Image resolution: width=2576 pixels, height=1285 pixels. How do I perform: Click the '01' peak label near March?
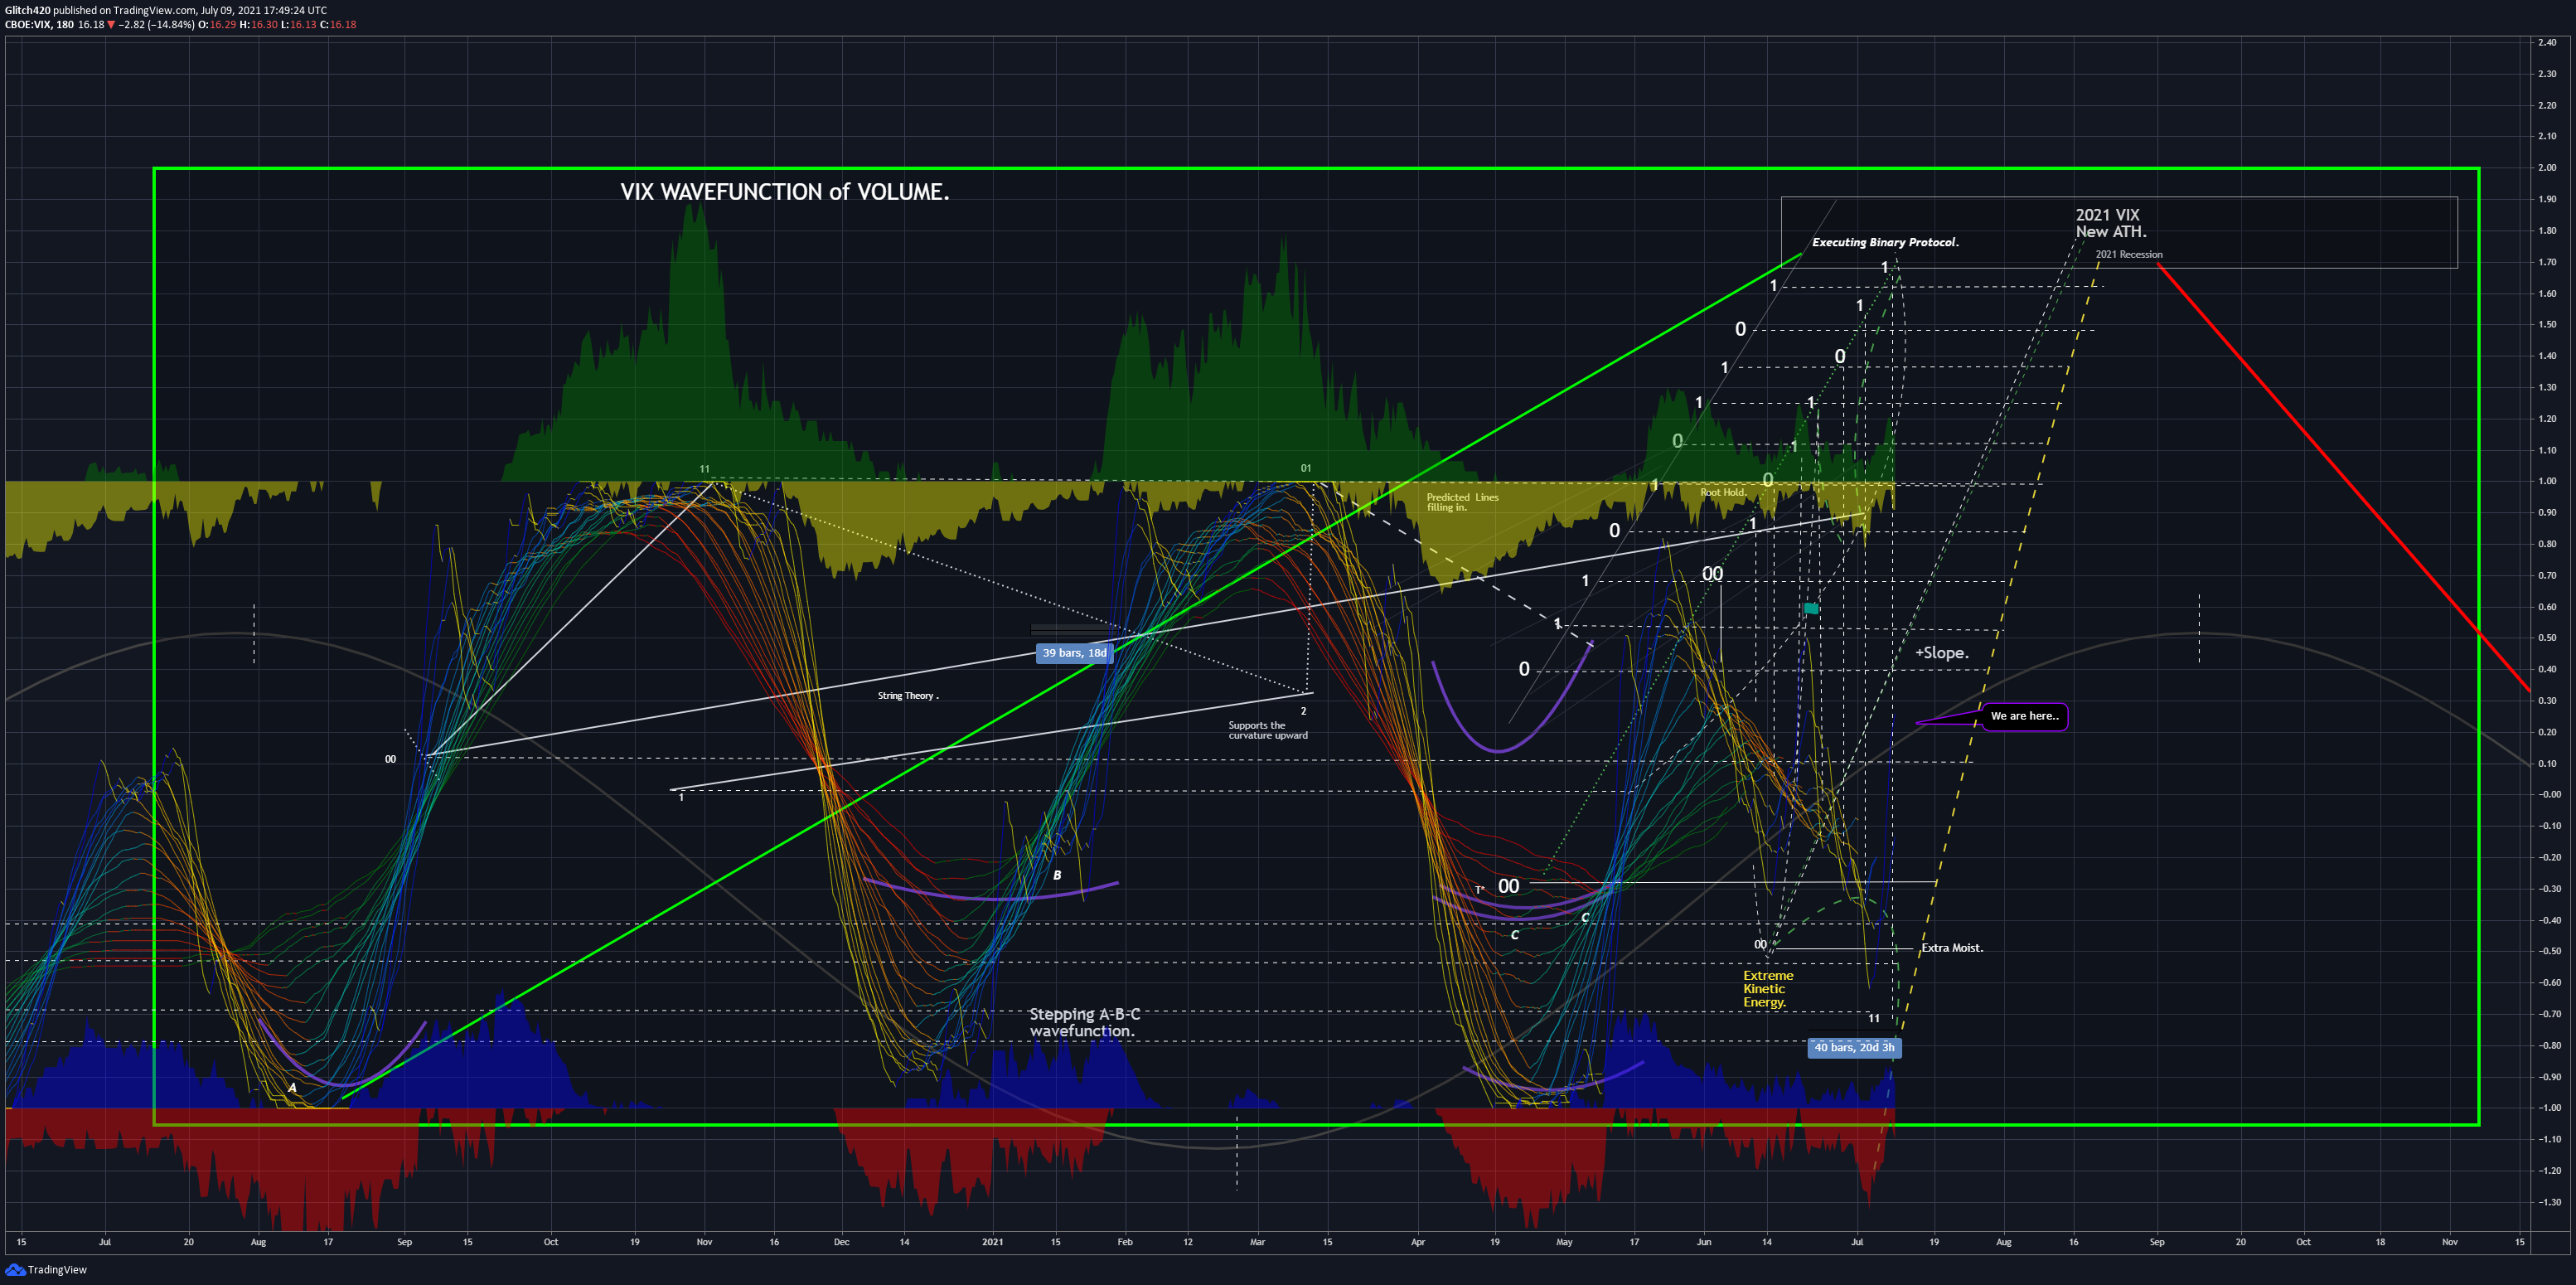1306,468
